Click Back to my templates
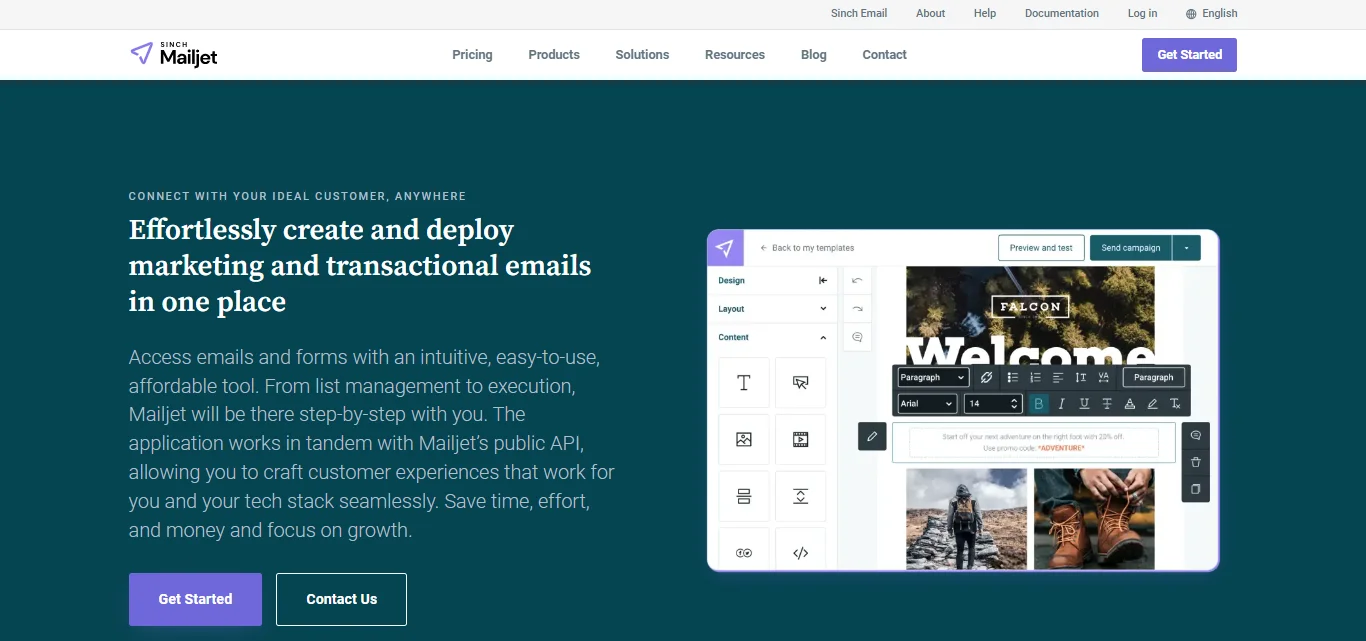Viewport: 1366px width, 641px height. click(x=807, y=248)
